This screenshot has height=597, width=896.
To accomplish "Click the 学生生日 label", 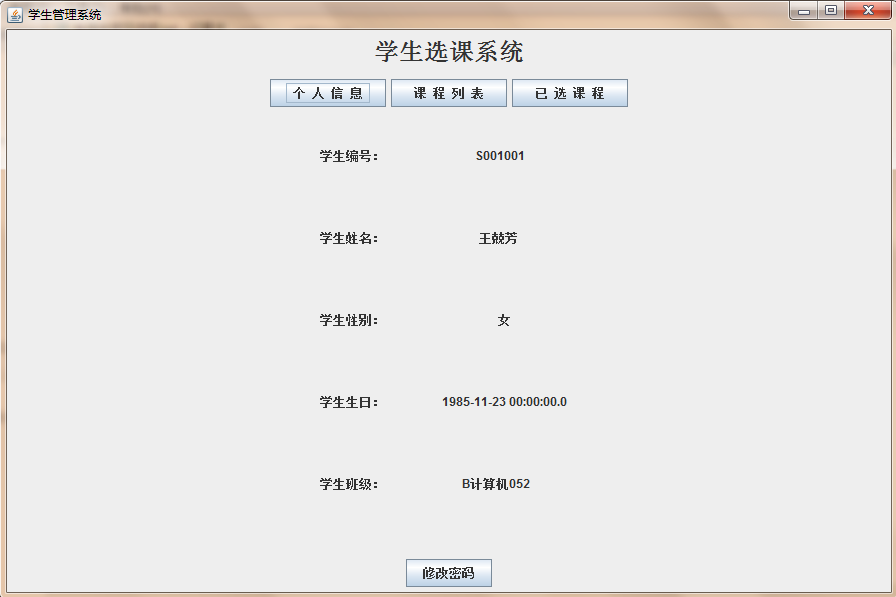I will [349, 402].
